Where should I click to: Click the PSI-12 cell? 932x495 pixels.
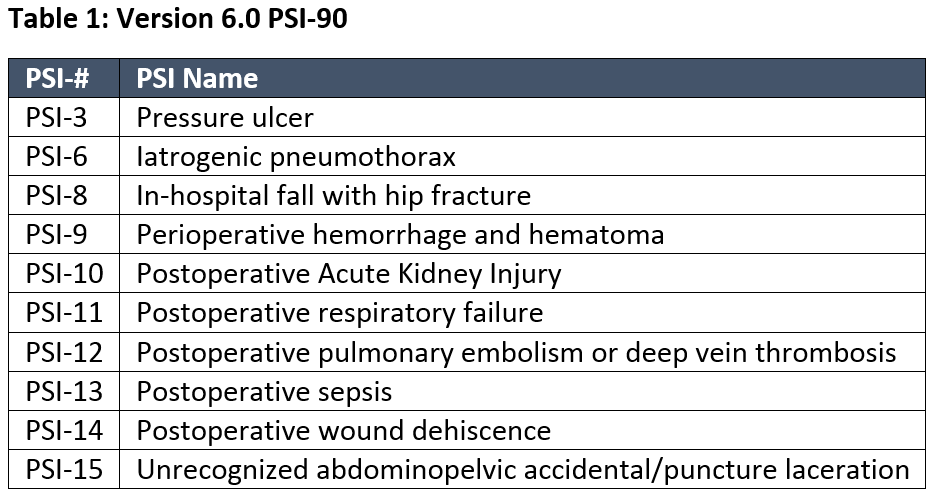point(64,352)
